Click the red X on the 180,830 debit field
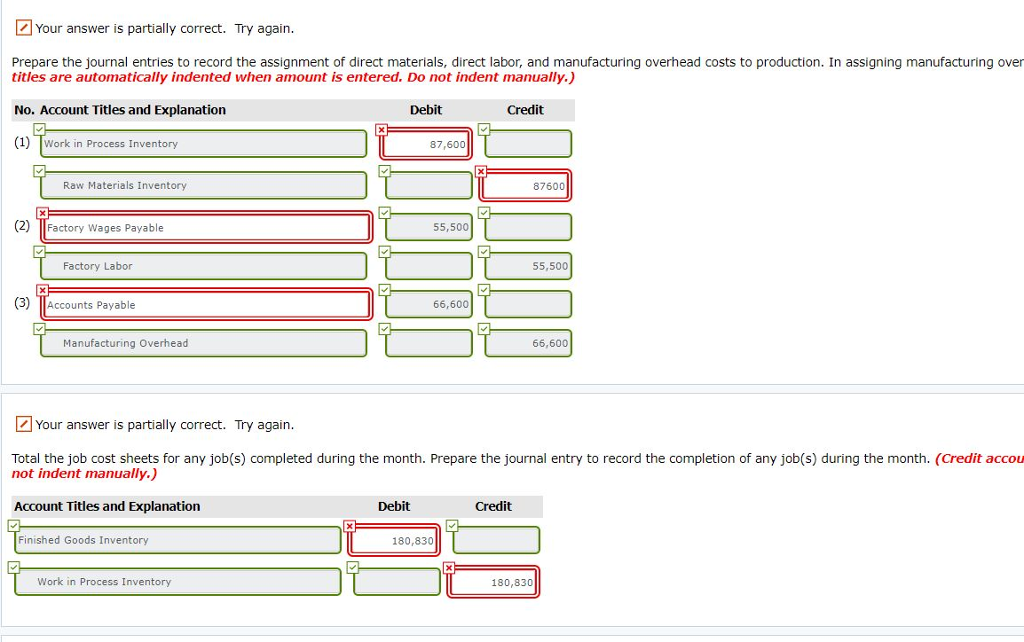The width and height of the screenshot is (1024, 642). click(x=350, y=524)
